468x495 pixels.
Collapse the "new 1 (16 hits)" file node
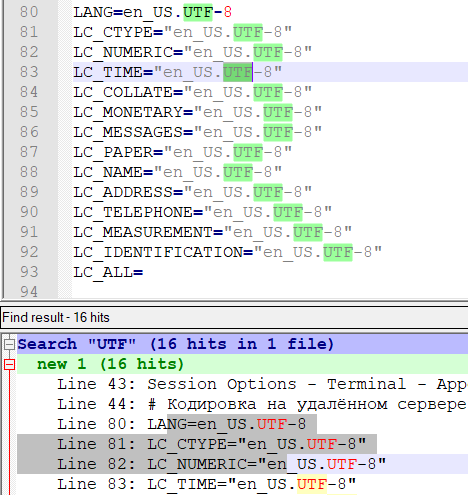9,364
